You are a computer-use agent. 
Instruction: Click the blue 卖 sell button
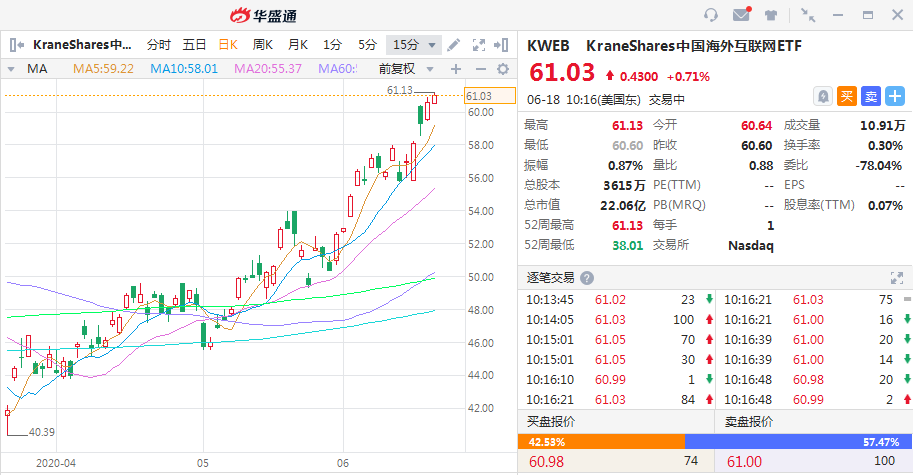871,96
